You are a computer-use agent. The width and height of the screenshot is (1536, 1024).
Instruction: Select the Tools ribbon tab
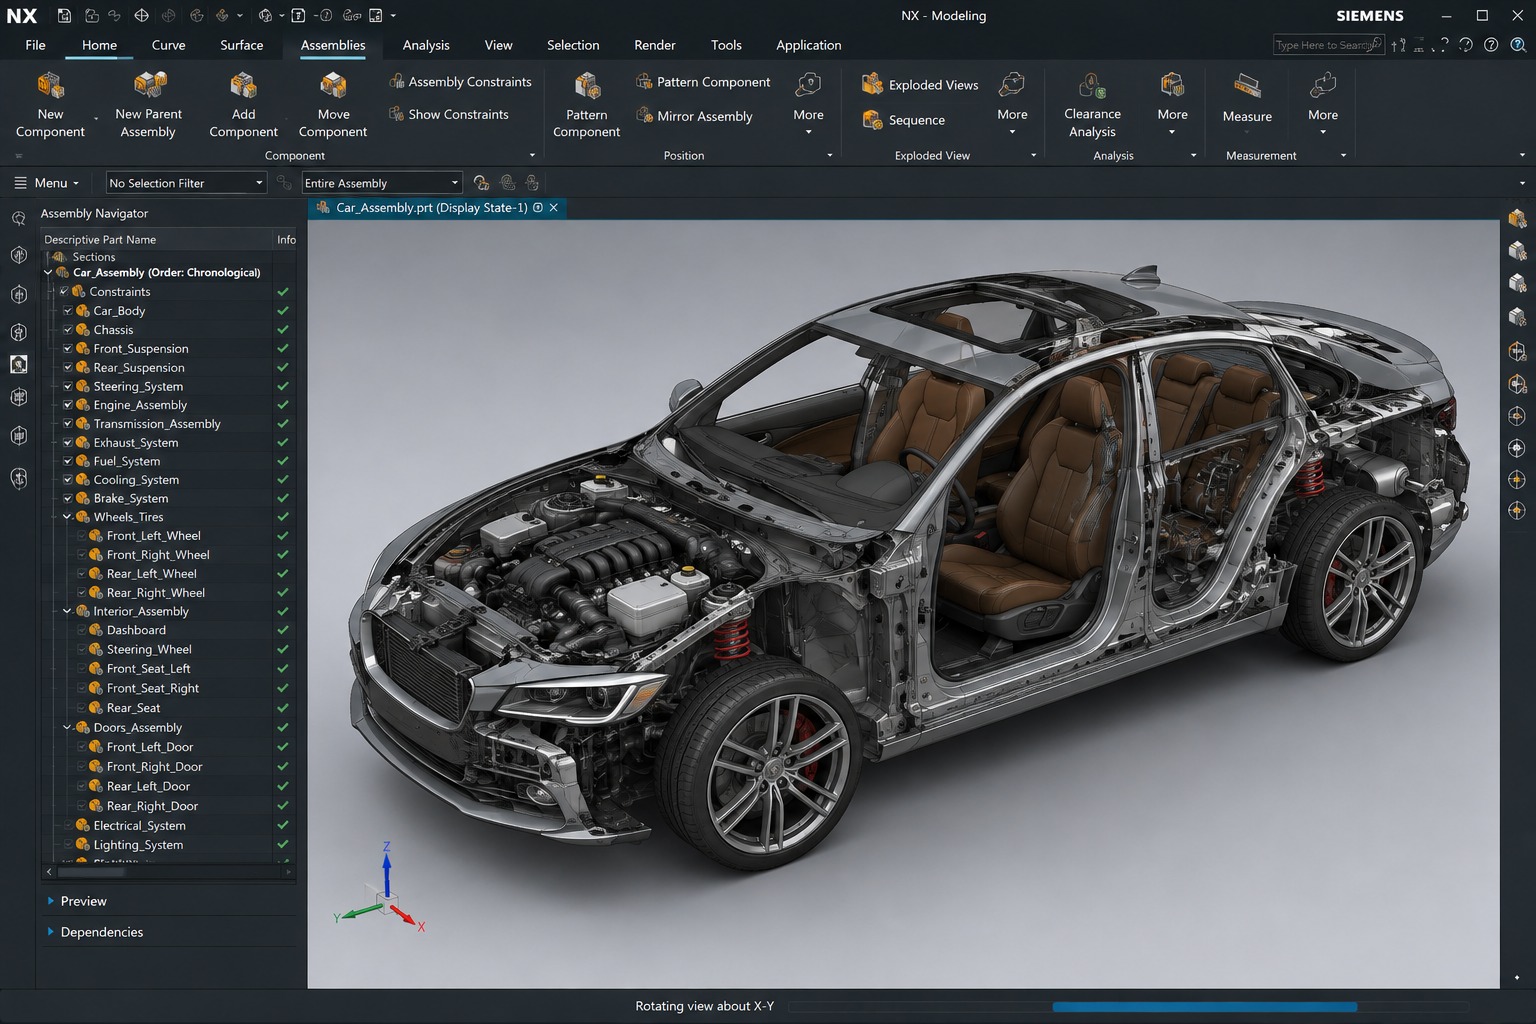click(726, 45)
